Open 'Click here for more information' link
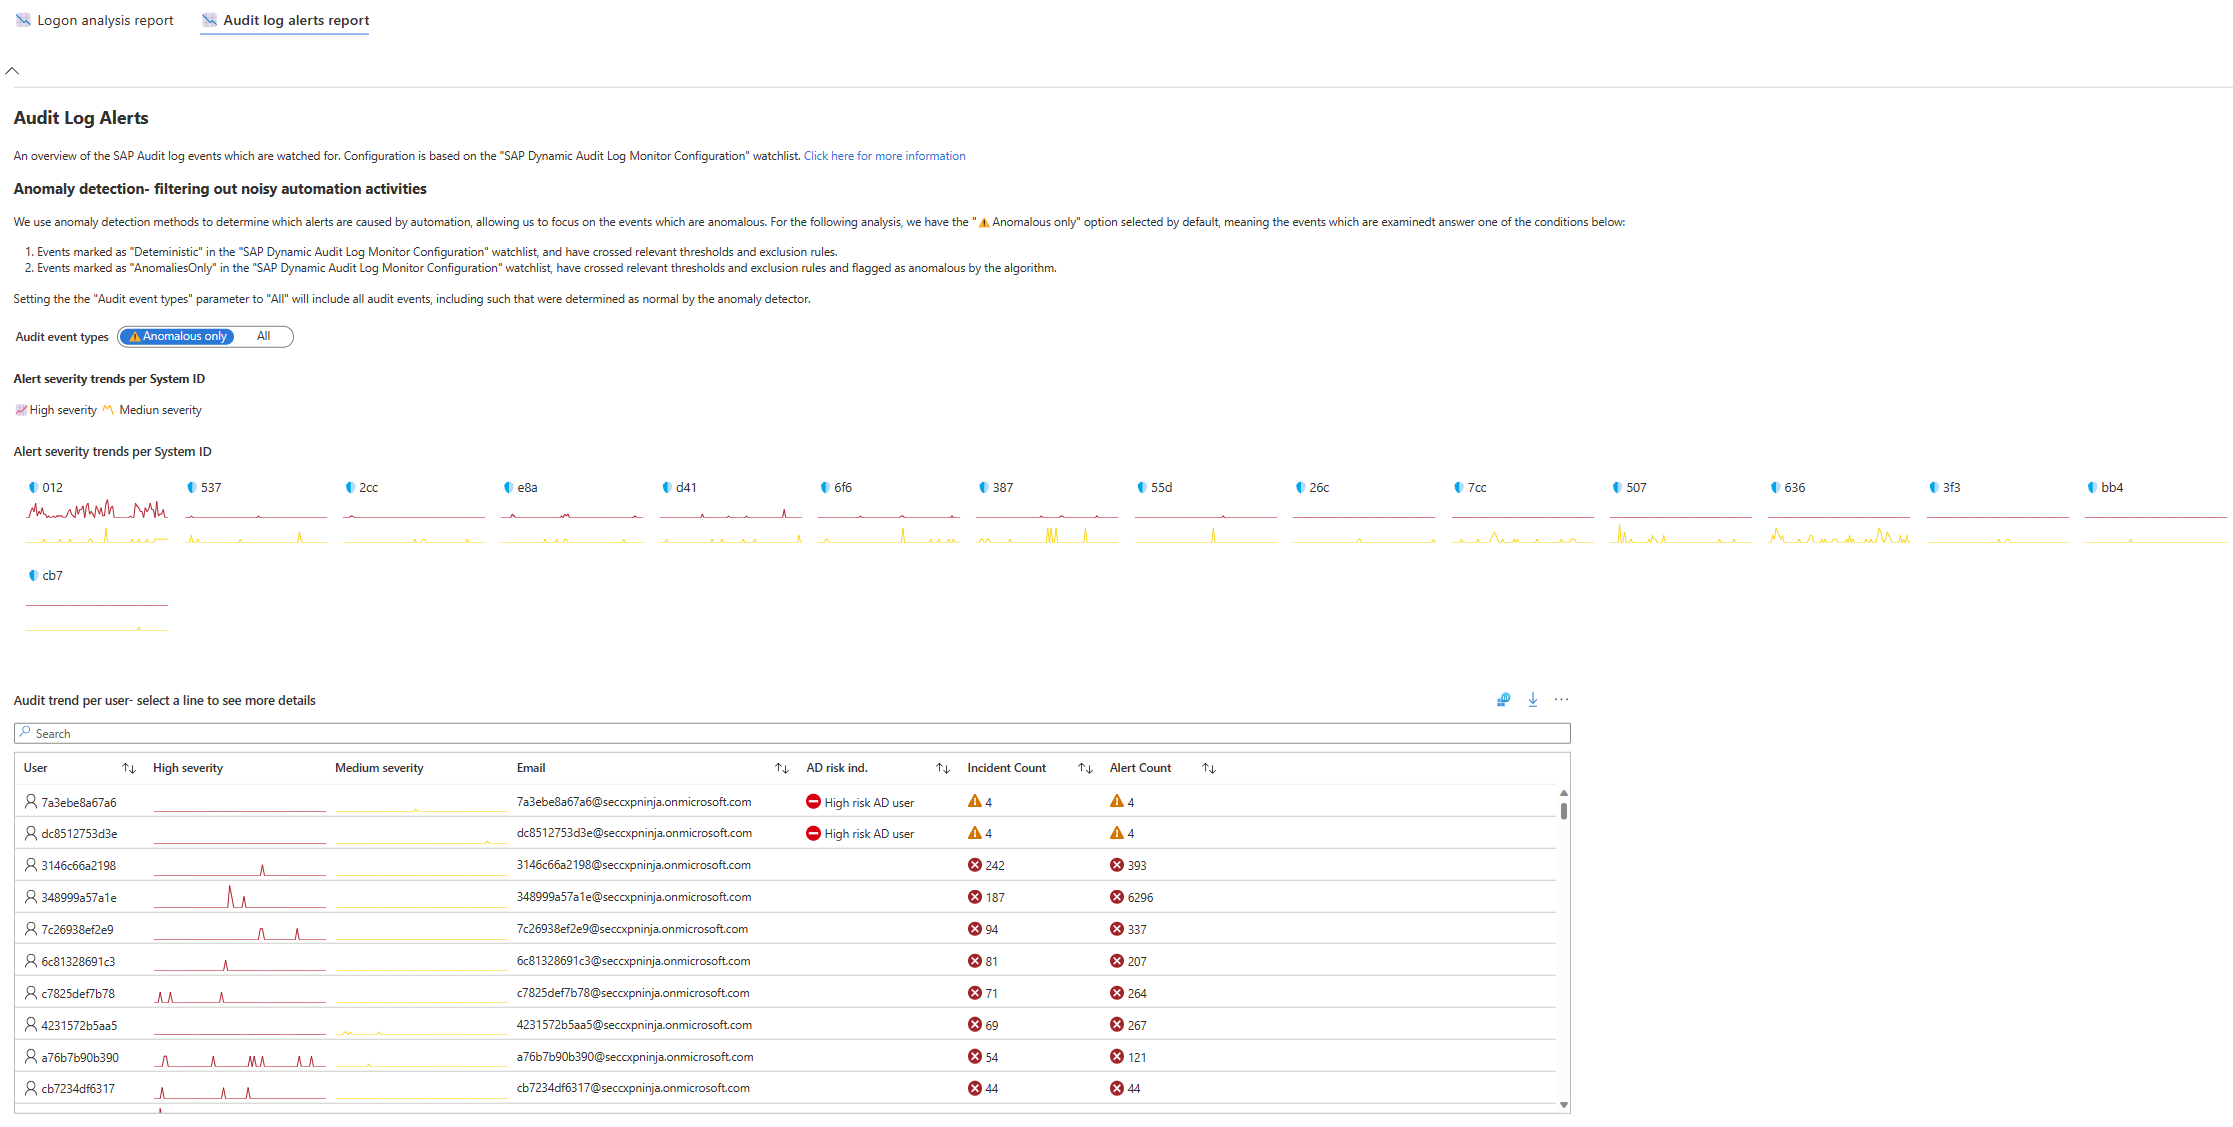This screenshot has height=1127, width=2233. (884, 156)
